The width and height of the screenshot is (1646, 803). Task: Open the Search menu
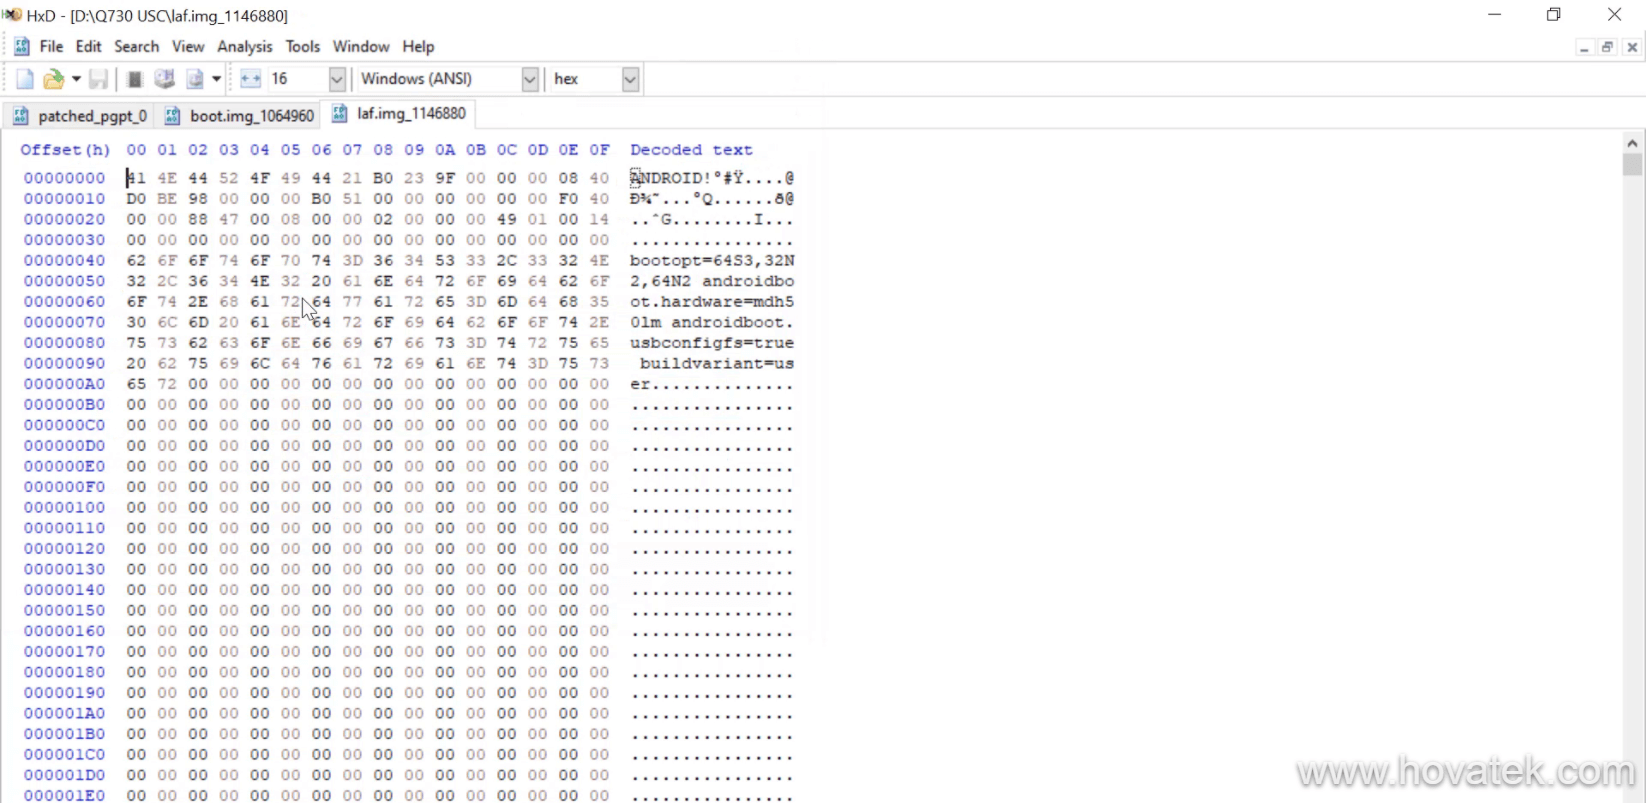pyautogui.click(x=136, y=47)
